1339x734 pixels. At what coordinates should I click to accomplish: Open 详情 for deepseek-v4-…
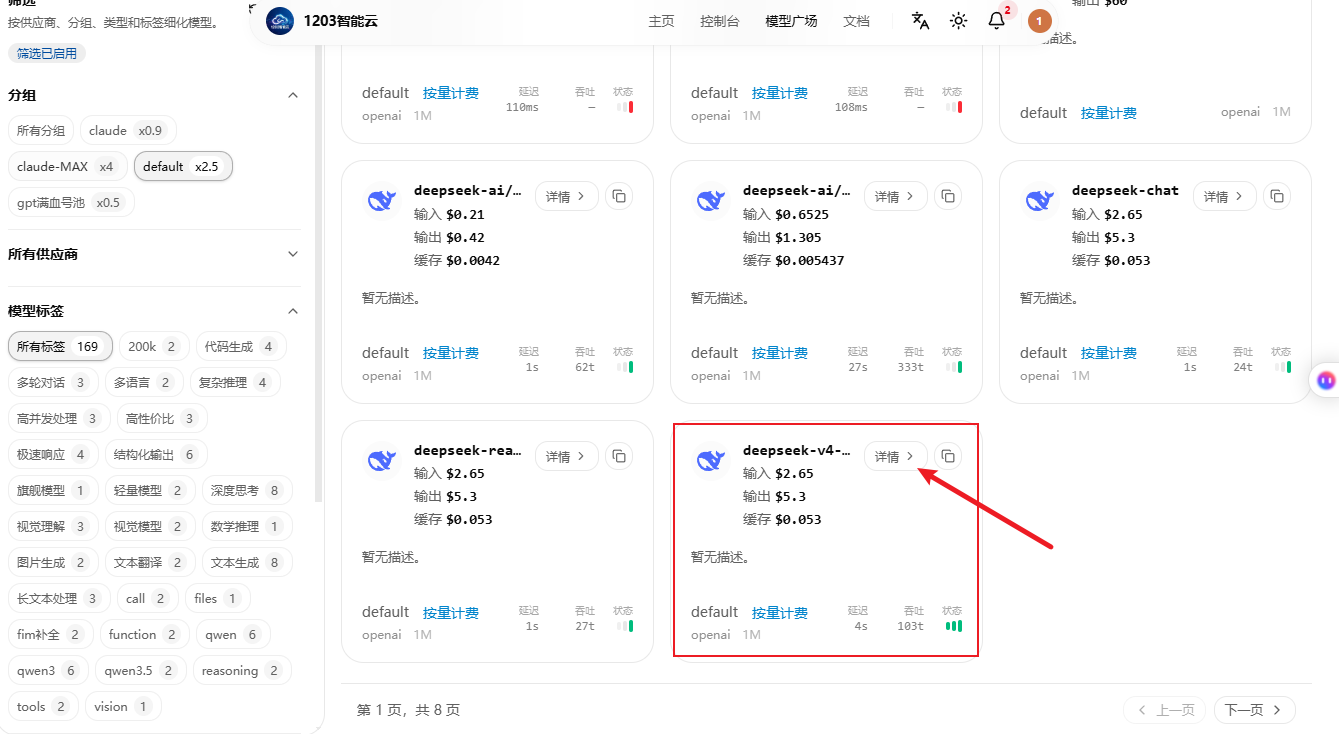896,457
